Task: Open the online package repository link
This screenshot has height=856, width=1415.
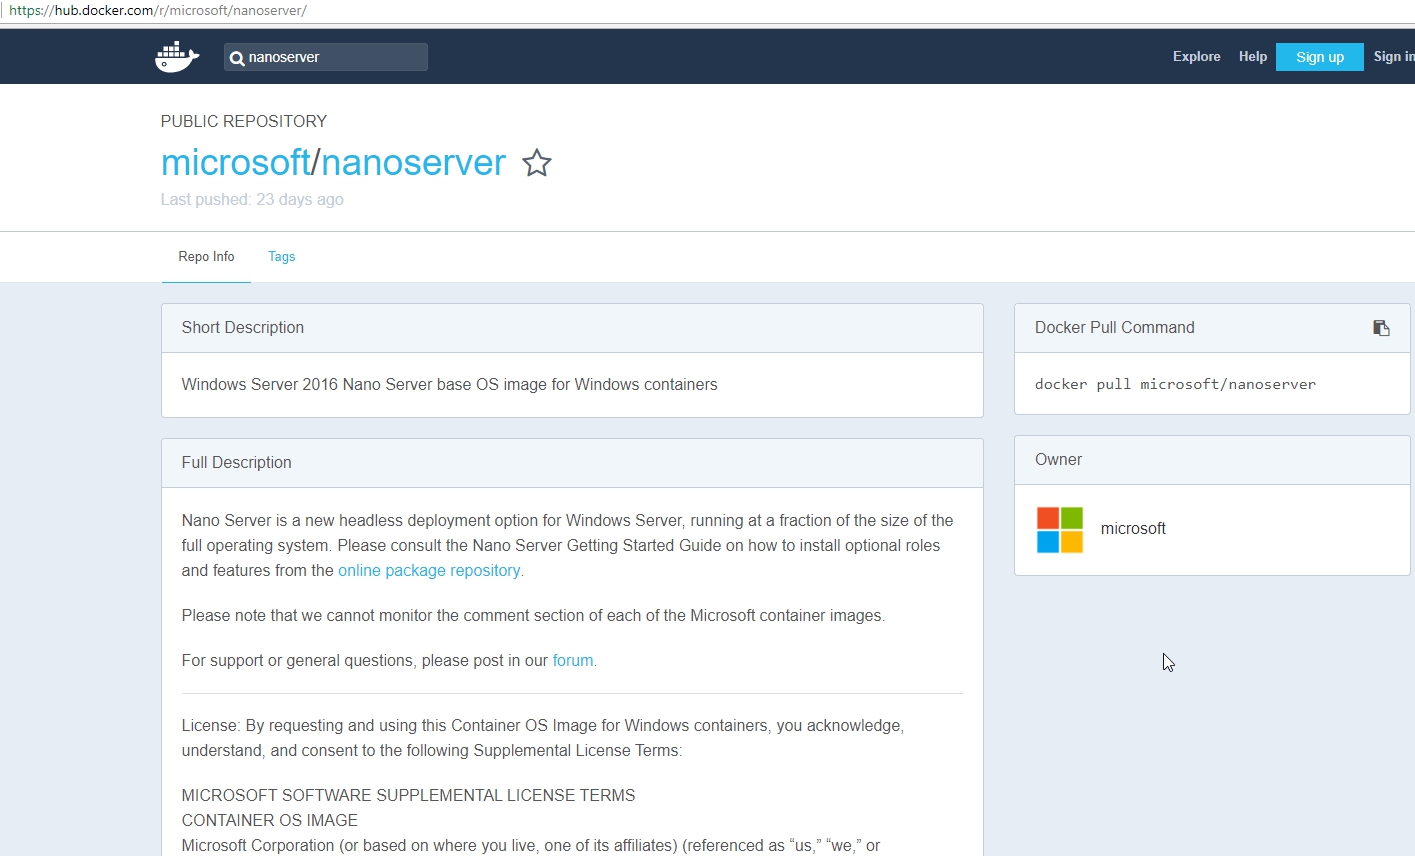Action: 429,570
